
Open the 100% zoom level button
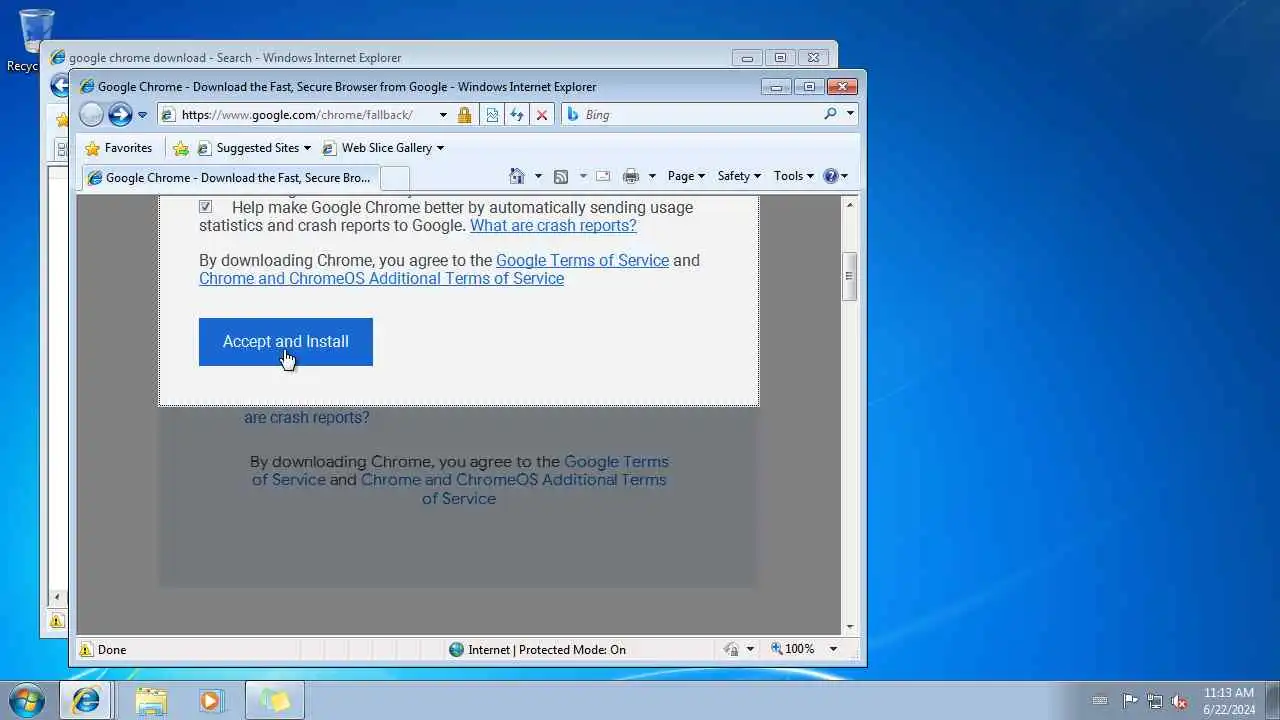point(792,649)
